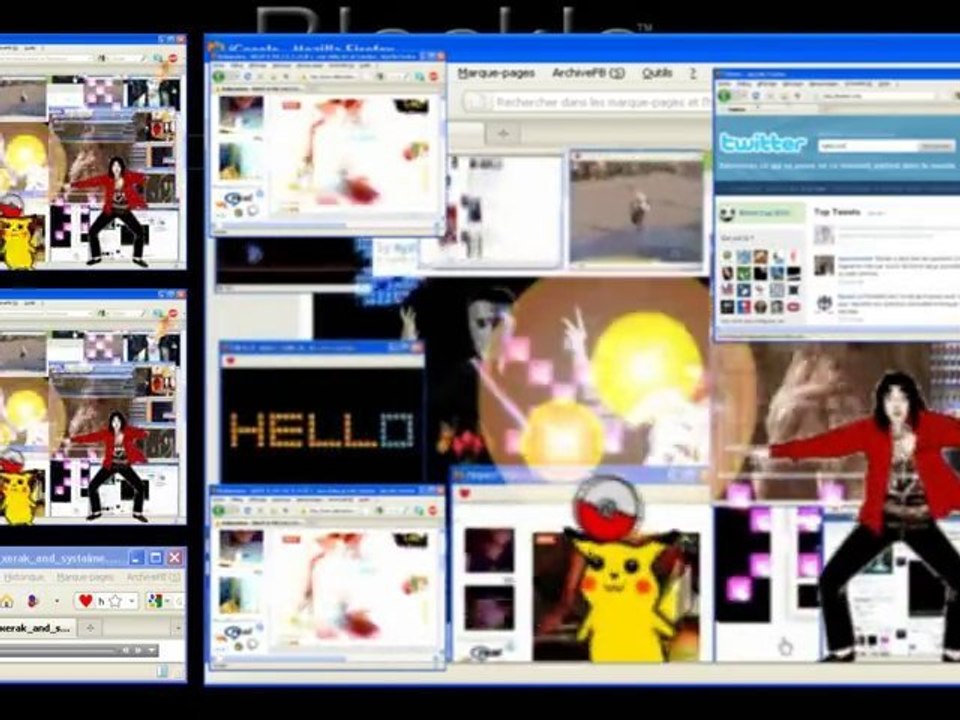This screenshot has height=720, width=960.
Task: Click the grey media player progress slider
Action: coord(58,650)
